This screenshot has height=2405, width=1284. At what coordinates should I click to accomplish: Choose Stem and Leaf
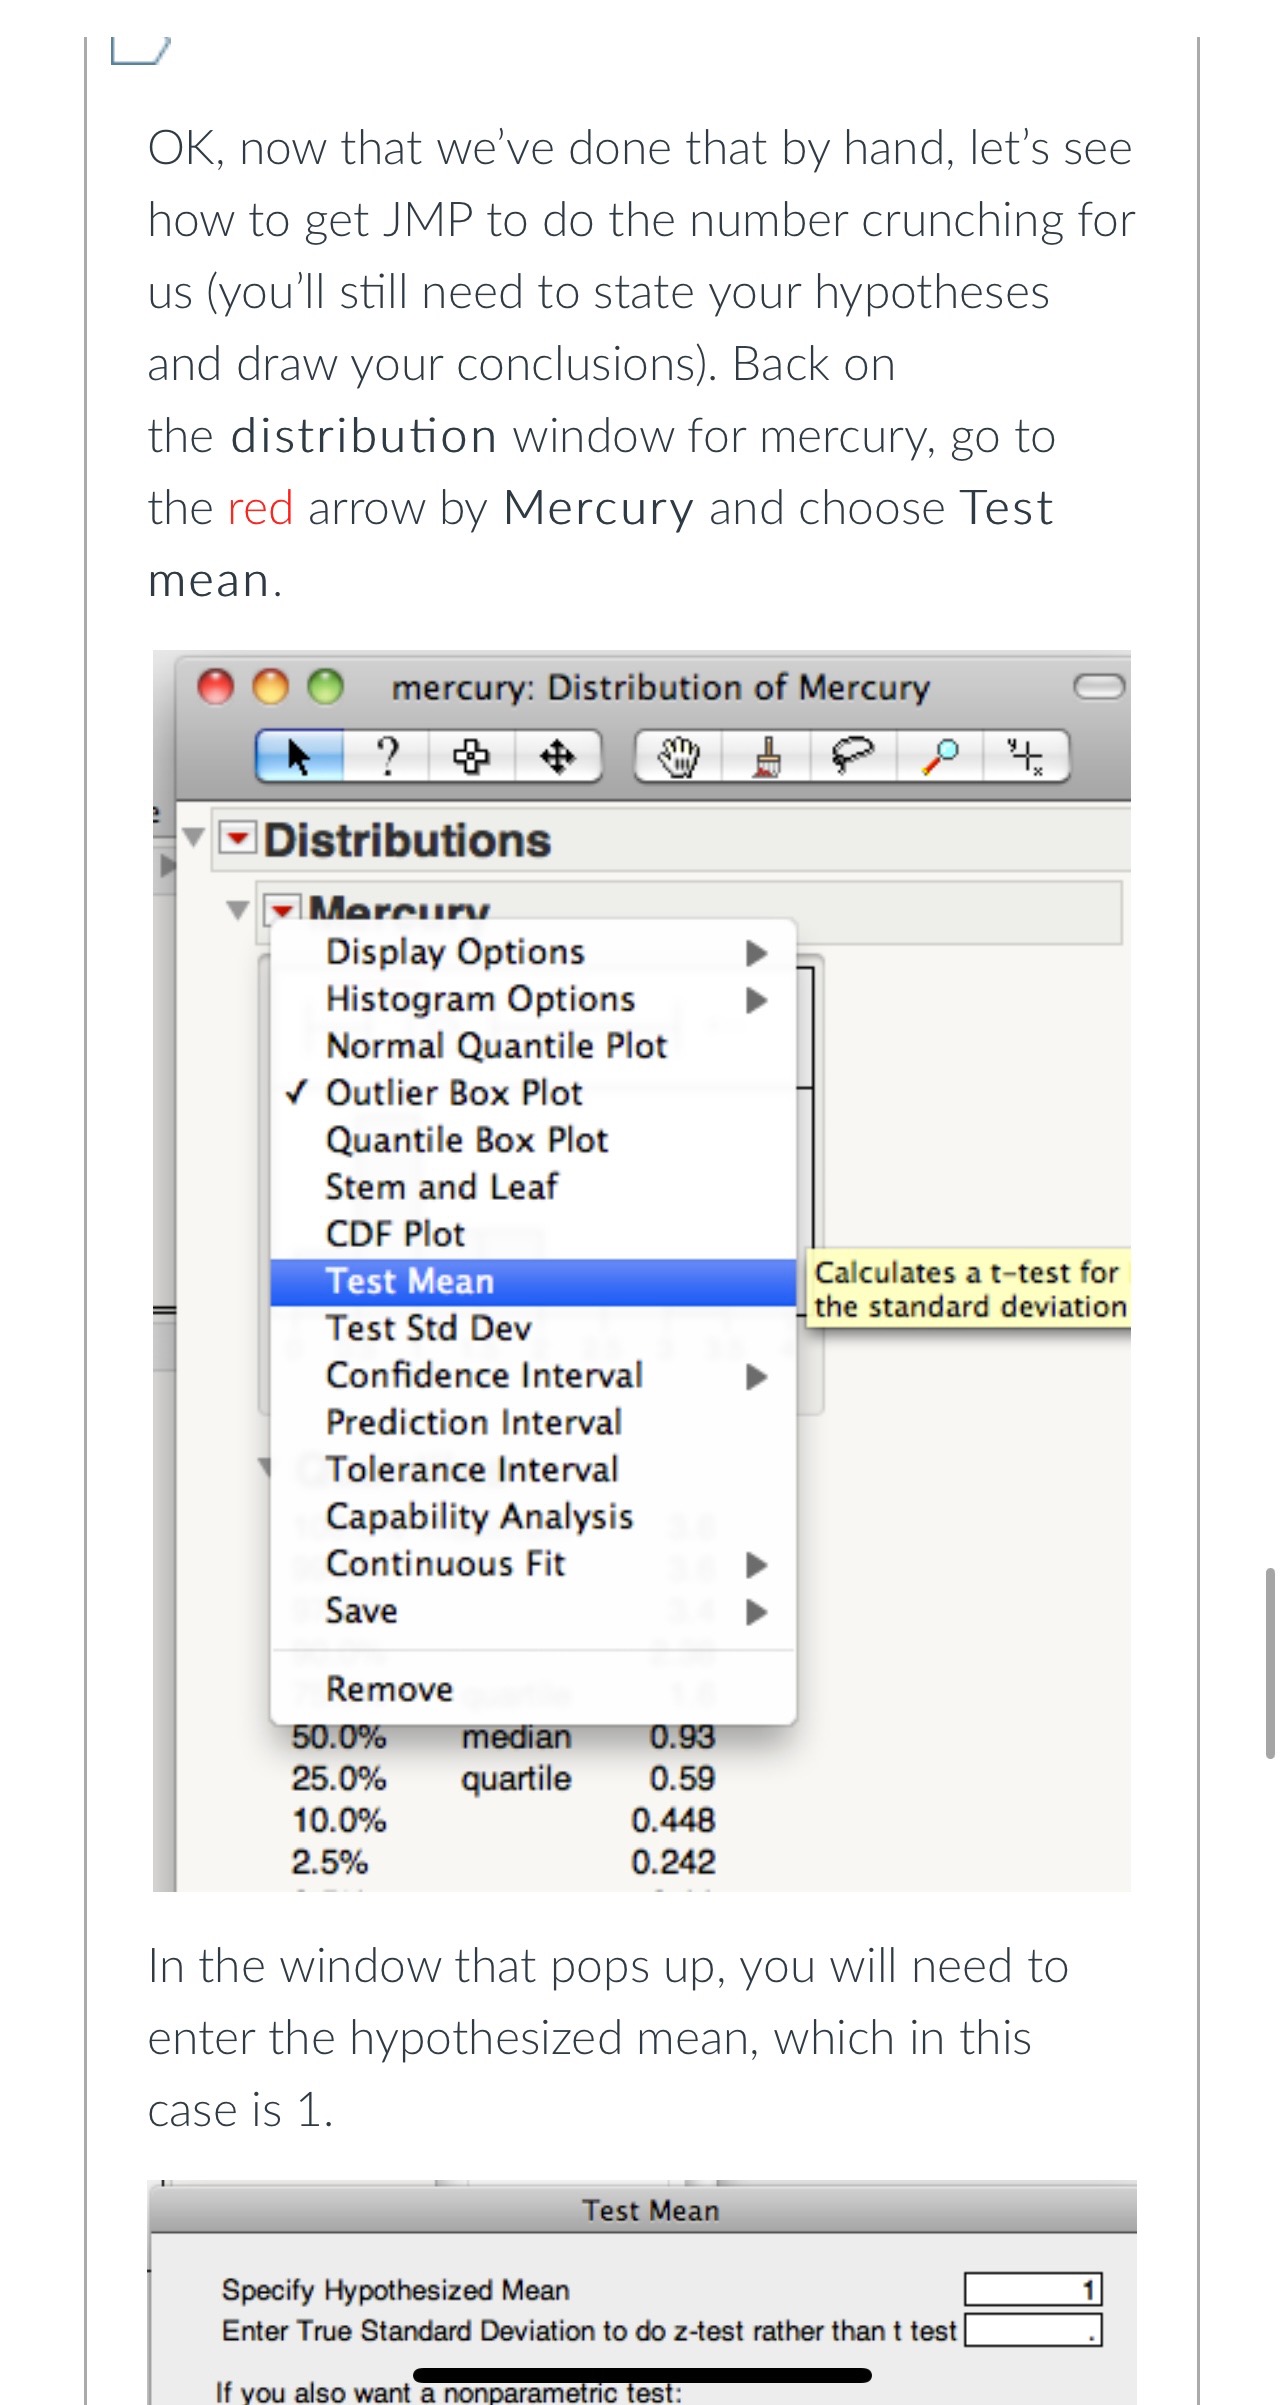tap(533, 1187)
